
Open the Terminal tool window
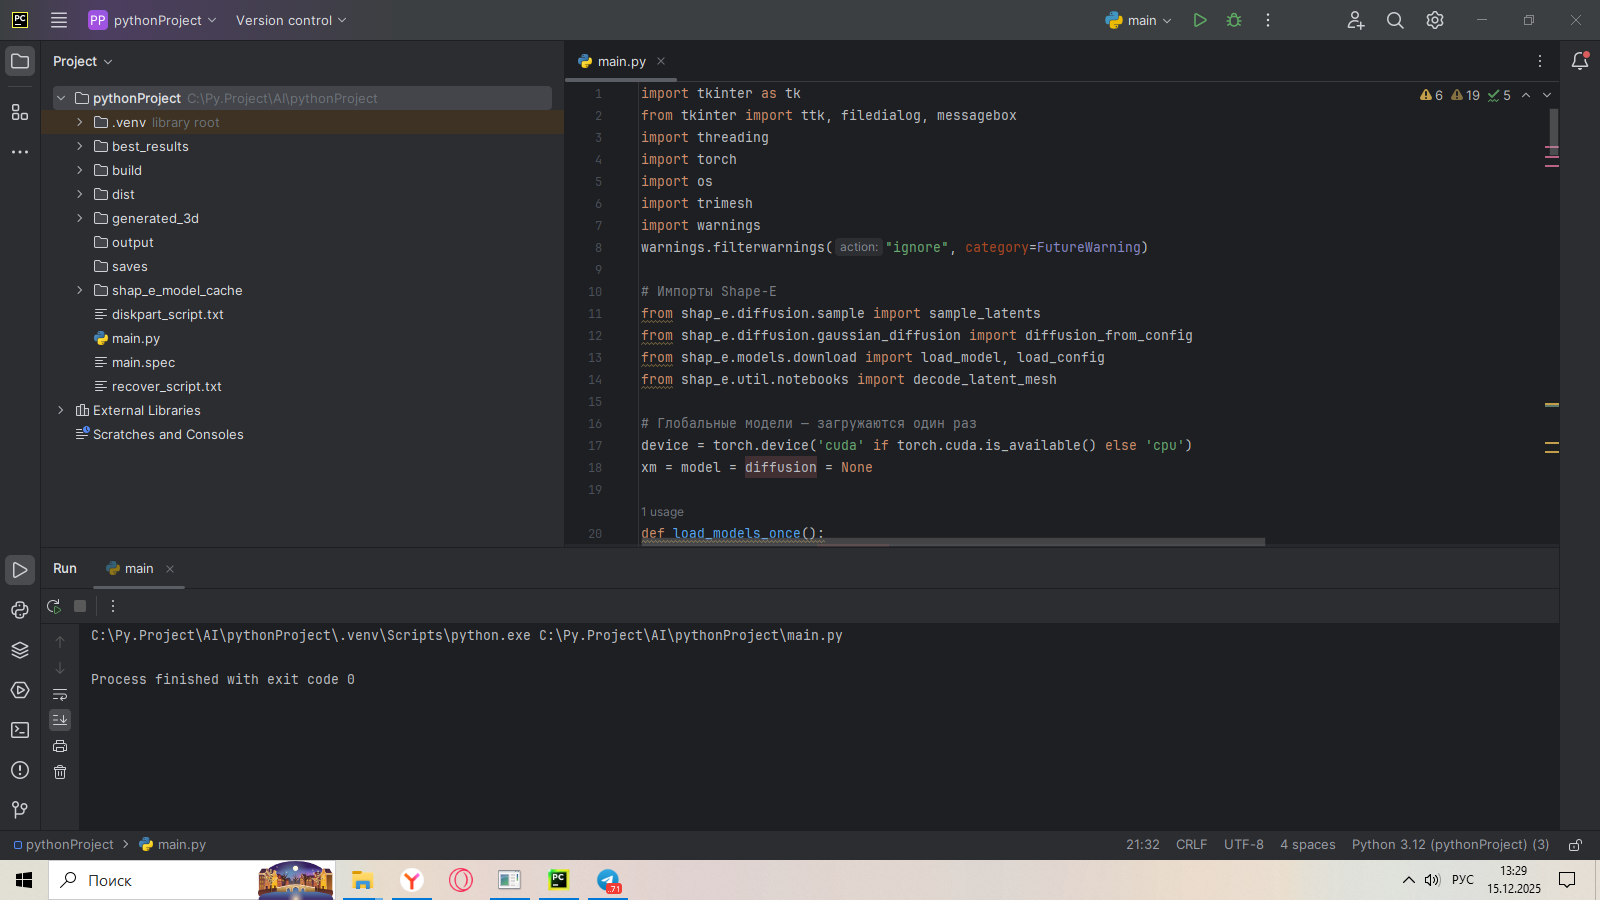[20, 730]
